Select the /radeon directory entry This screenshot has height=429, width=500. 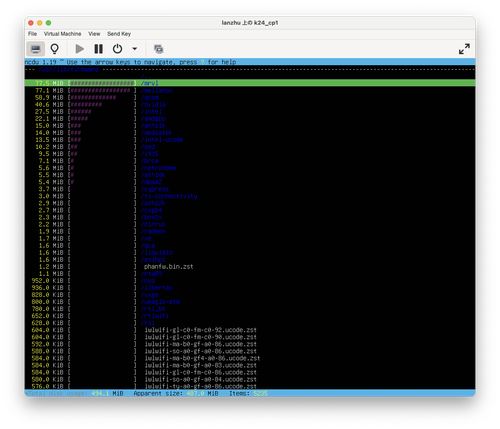pos(153,231)
